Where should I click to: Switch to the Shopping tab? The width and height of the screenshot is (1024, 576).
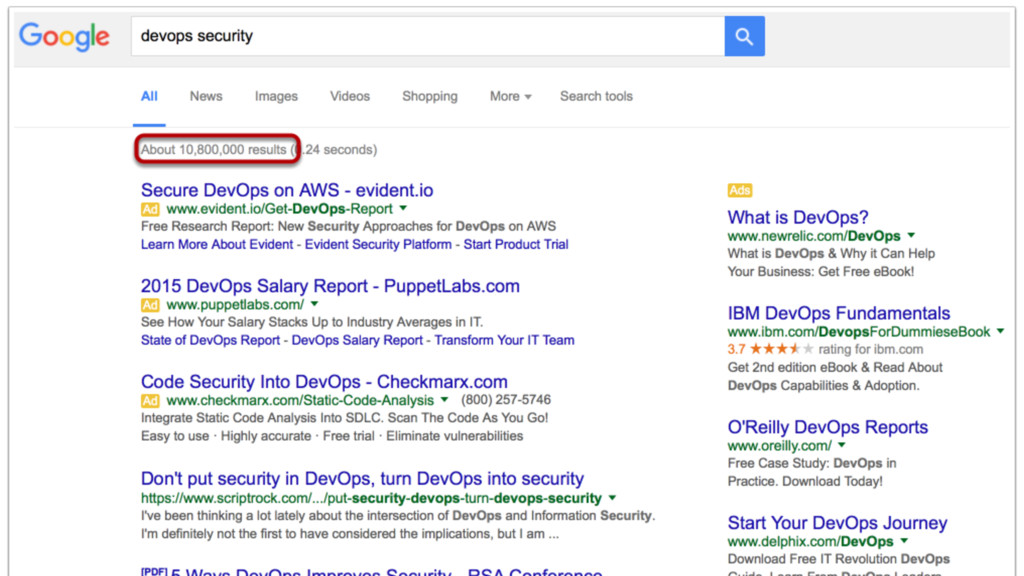coord(430,96)
